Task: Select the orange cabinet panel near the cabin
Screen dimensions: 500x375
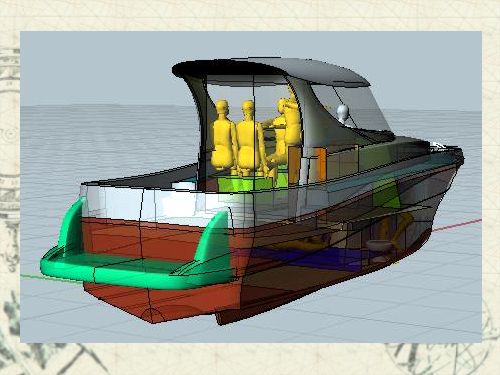Action: coord(320,164)
